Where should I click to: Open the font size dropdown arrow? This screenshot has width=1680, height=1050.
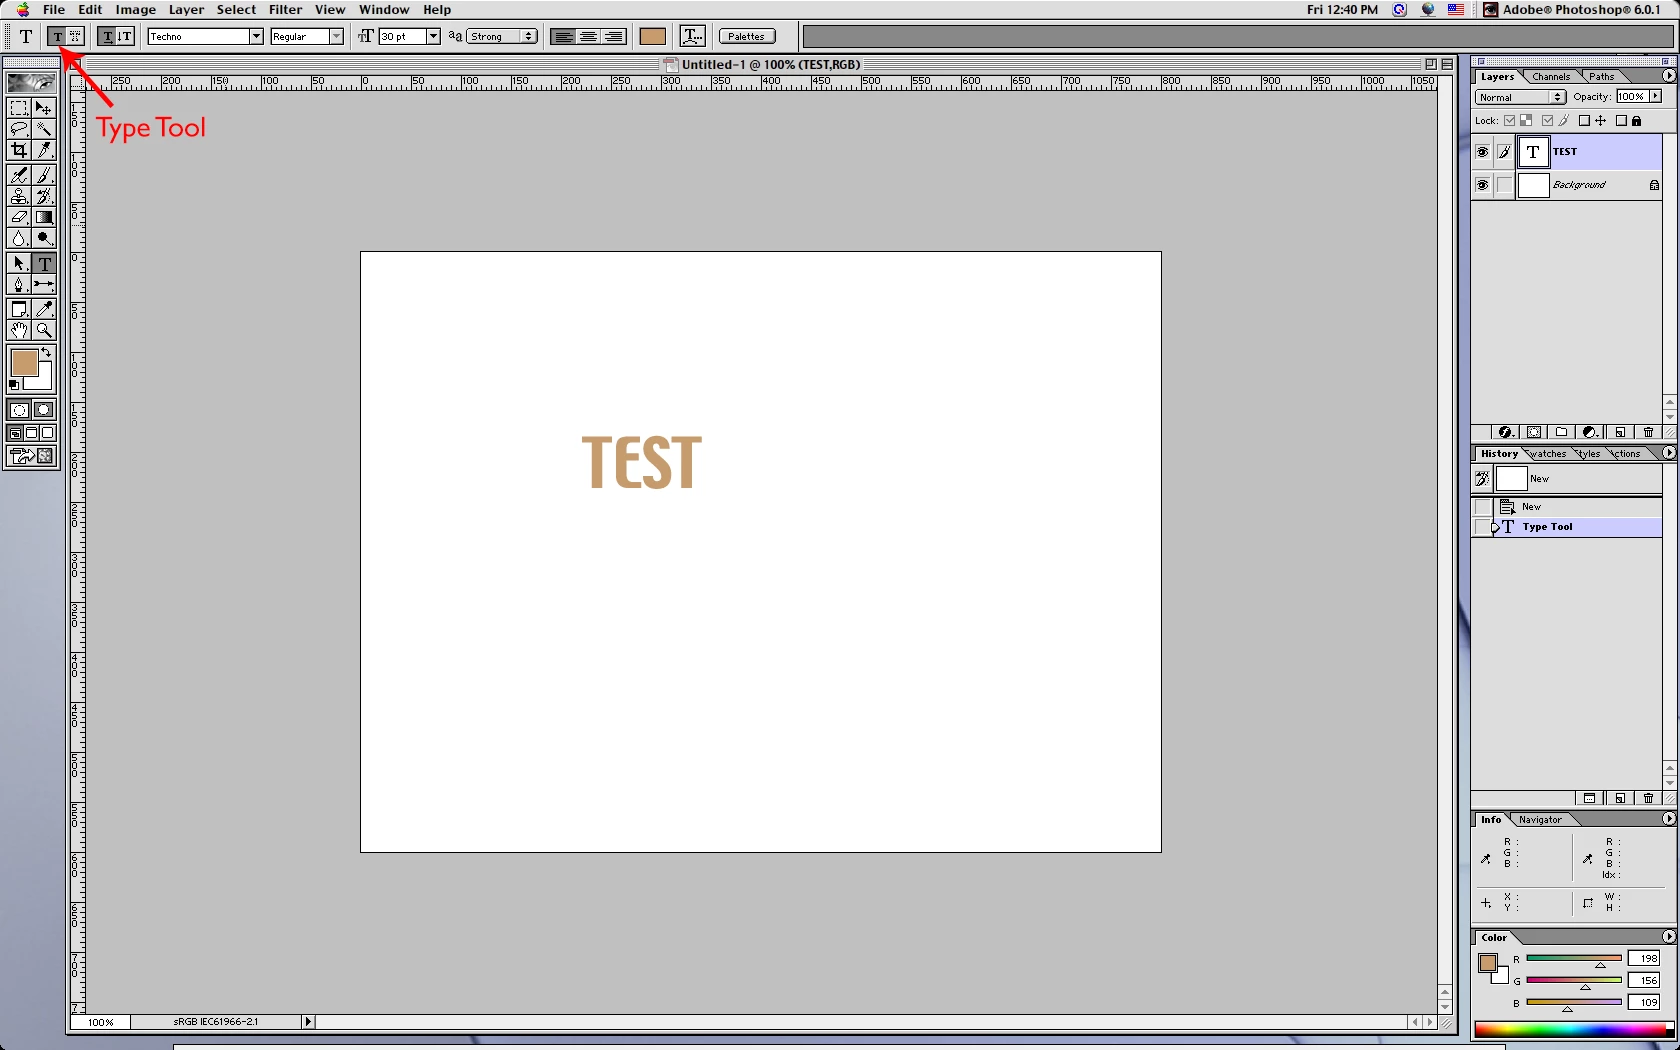click(x=433, y=37)
